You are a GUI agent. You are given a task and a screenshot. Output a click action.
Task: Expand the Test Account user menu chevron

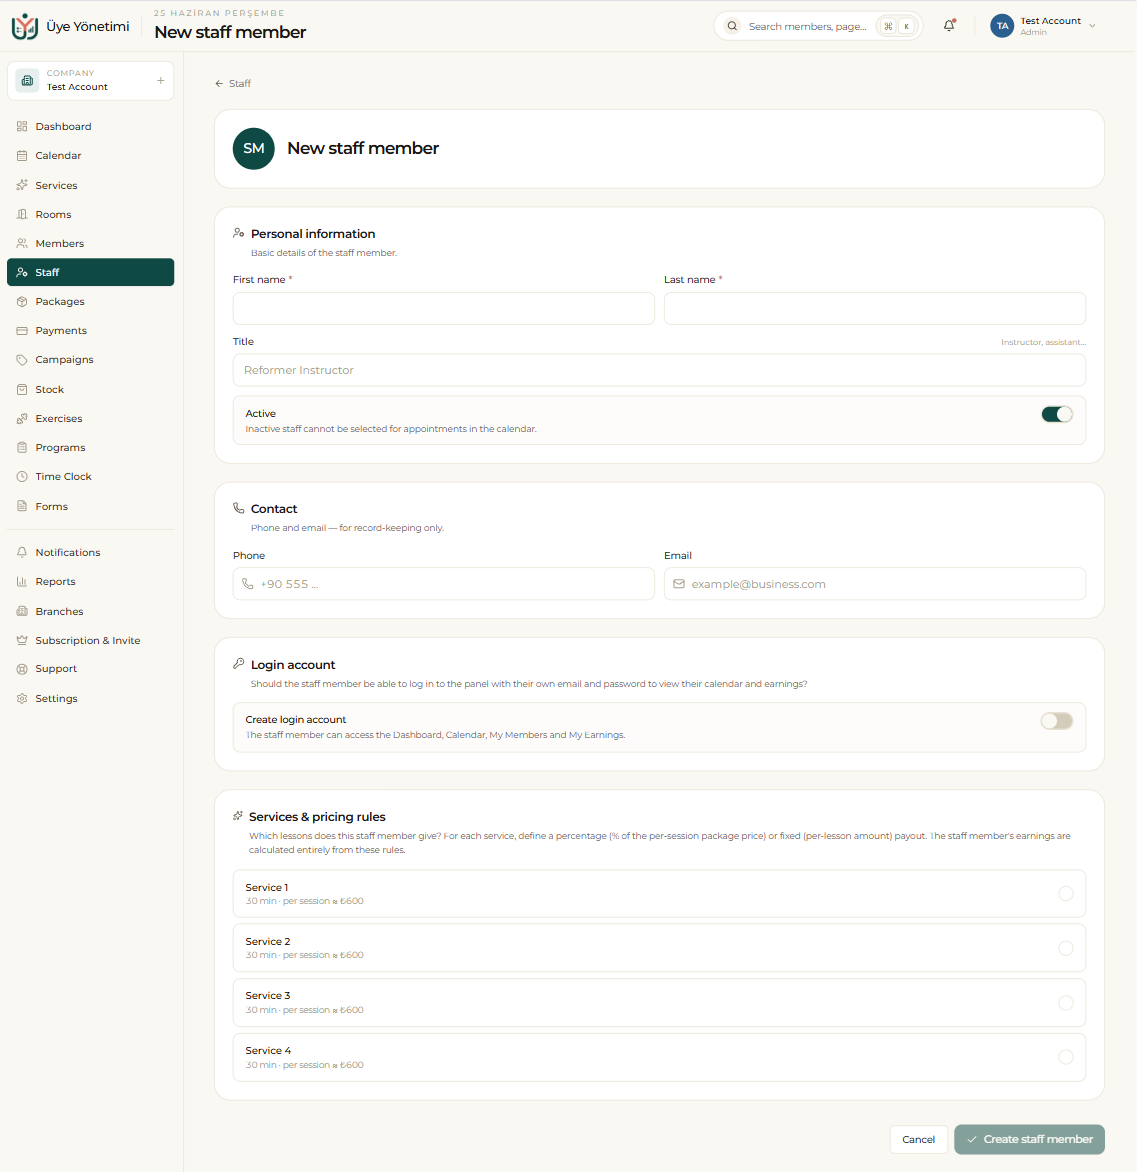tap(1092, 26)
